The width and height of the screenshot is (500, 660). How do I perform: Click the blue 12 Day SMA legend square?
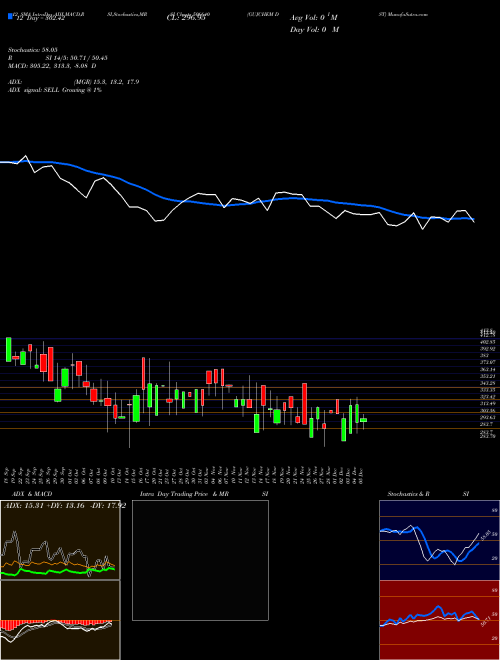click(10, 17)
